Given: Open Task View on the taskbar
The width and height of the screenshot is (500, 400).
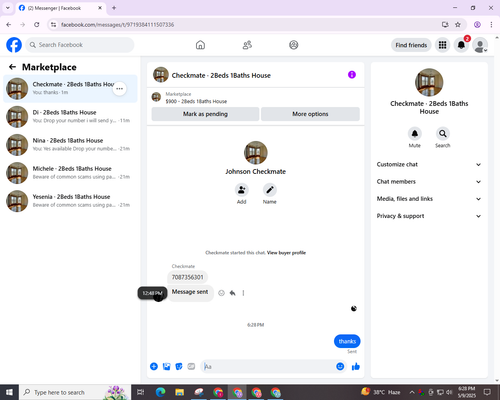Looking at the screenshot, I should (141, 392).
